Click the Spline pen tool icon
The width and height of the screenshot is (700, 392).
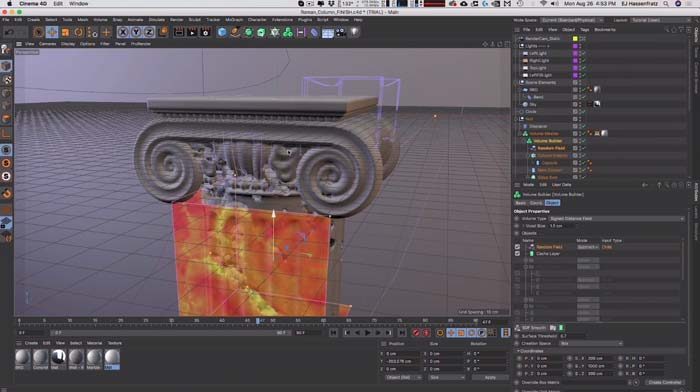235,32
